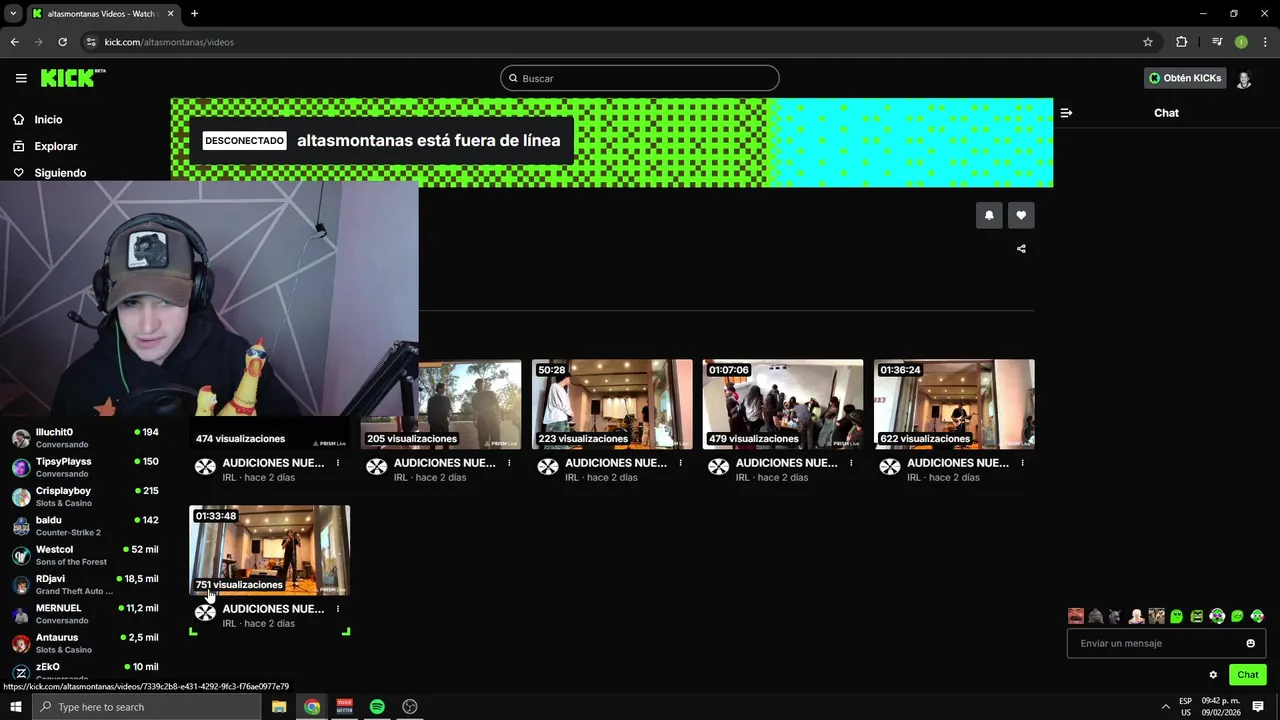Open the user profile avatar menu
Image resolution: width=1280 pixels, height=720 pixels.
click(1244, 79)
